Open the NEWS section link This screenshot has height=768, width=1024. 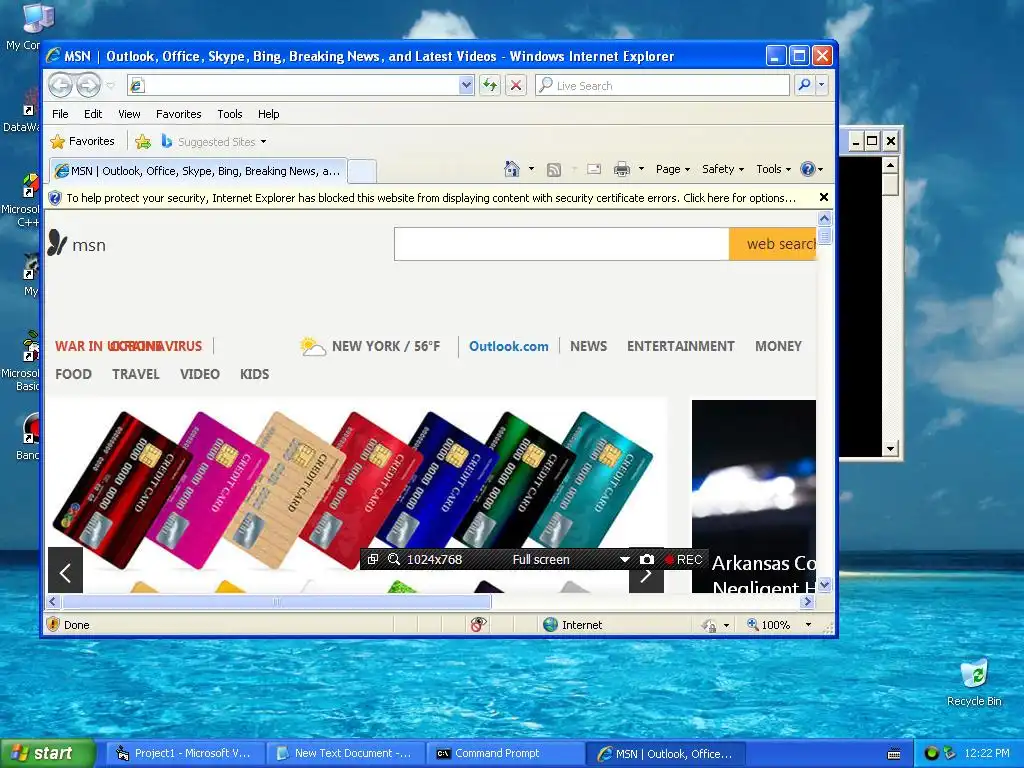[x=588, y=346]
